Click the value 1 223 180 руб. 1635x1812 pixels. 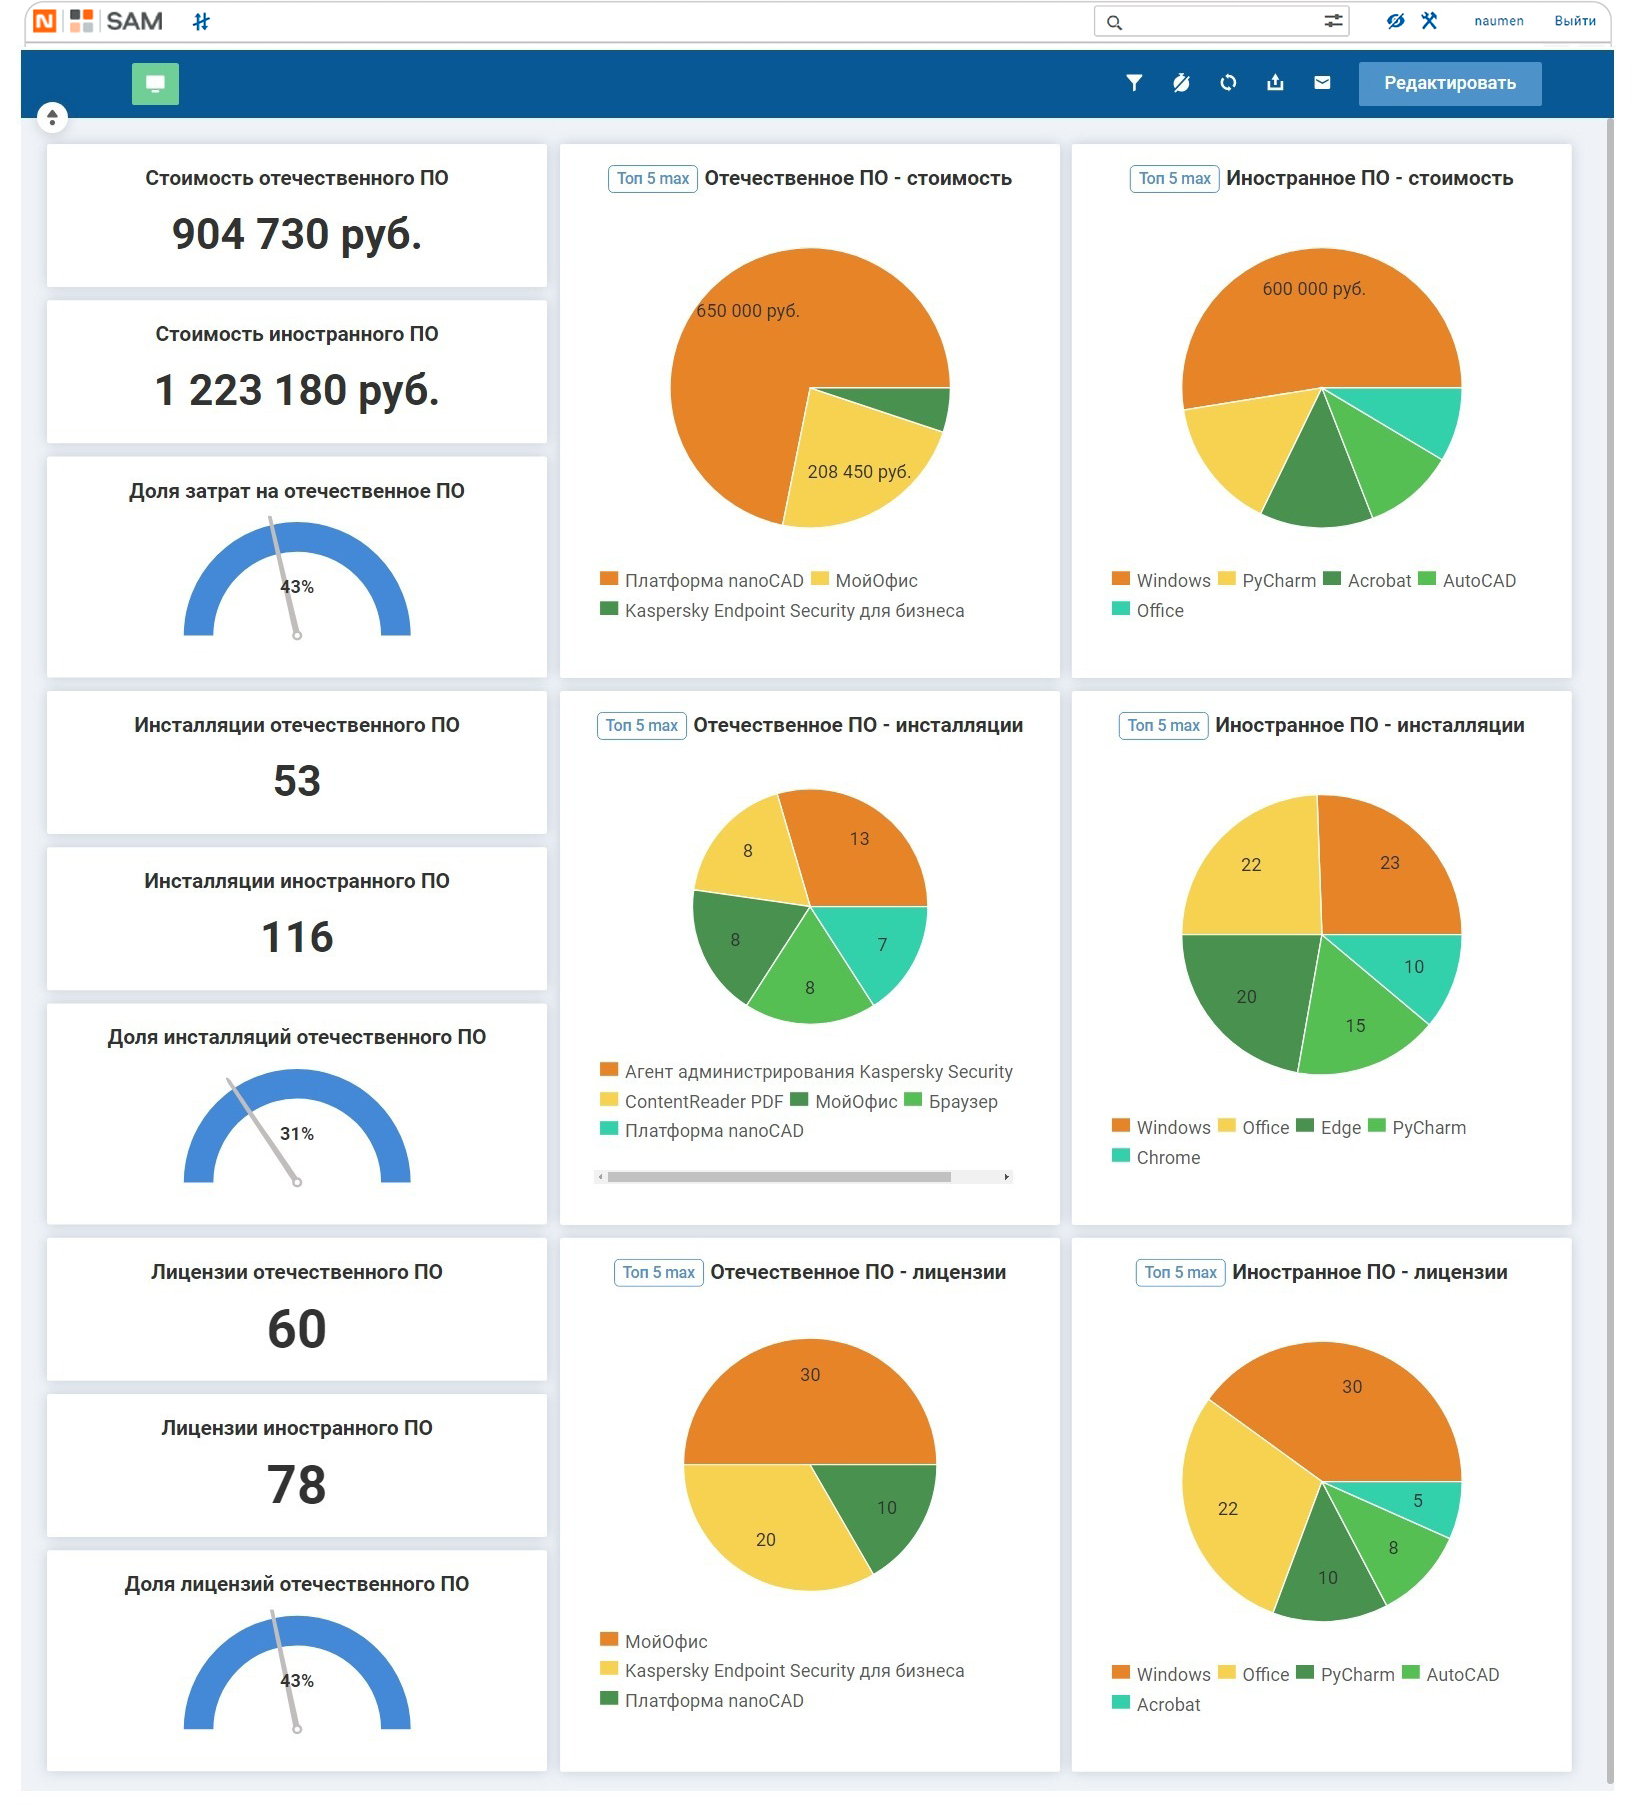(297, 390)
